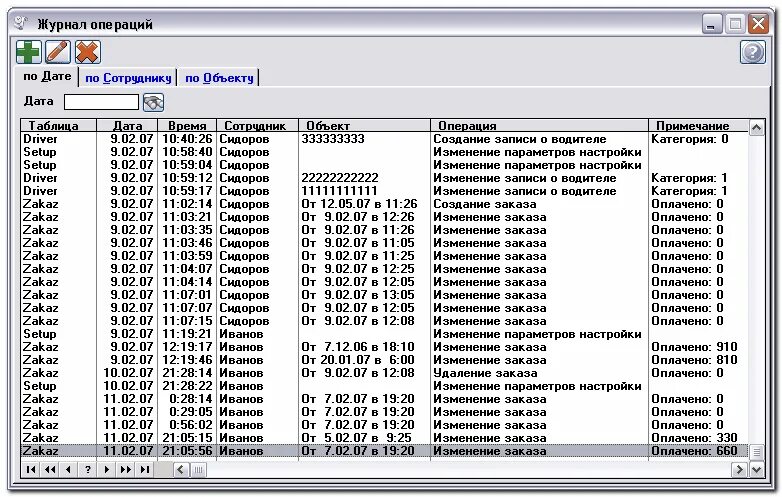Click the Примечание column header

tap(698, 126)
